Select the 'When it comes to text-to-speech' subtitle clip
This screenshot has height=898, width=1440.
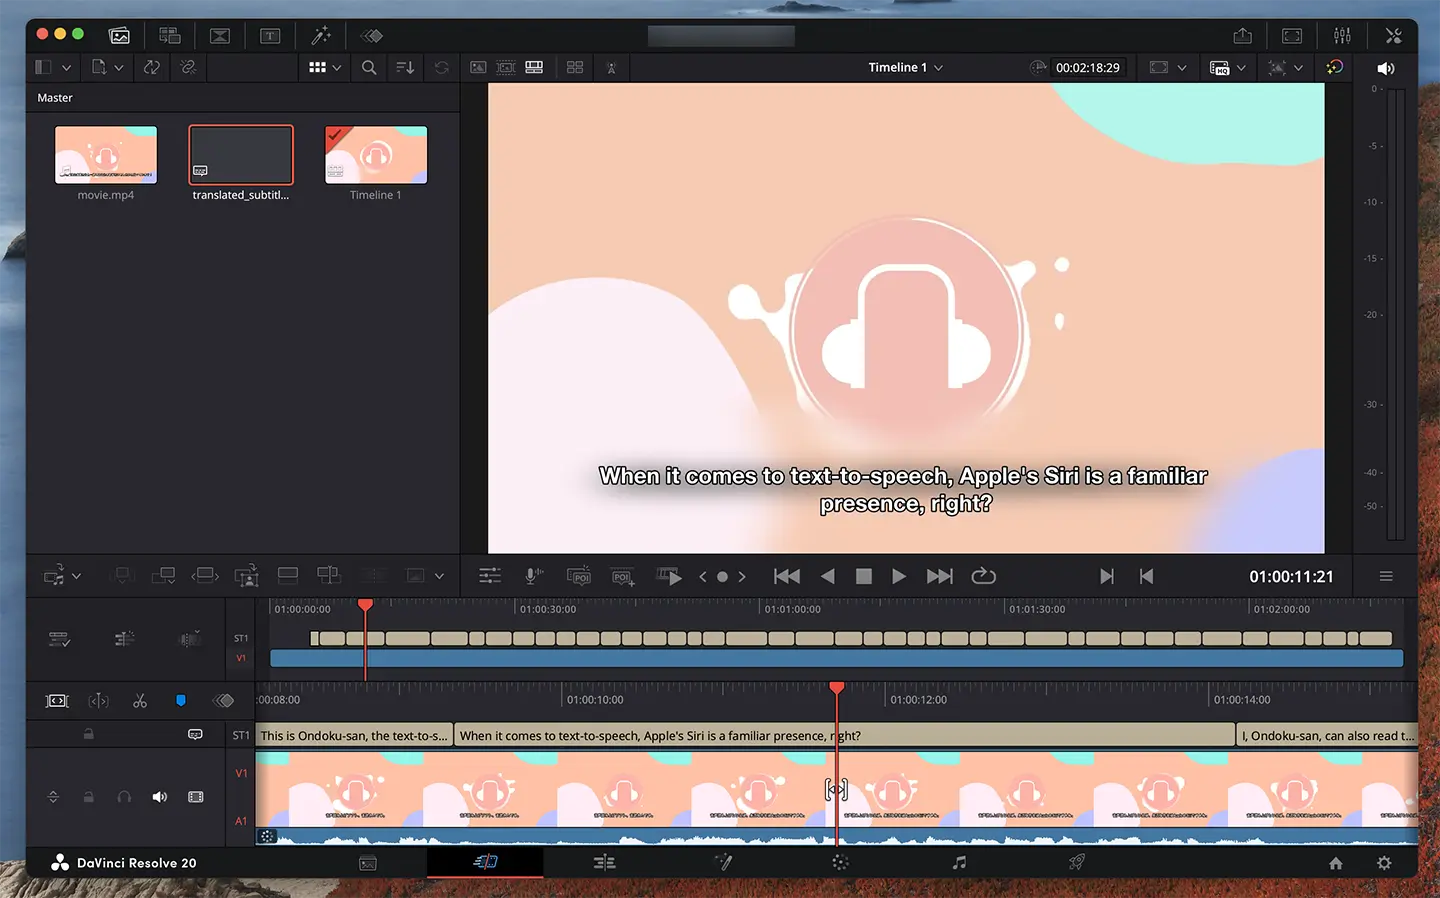point(845,735)
